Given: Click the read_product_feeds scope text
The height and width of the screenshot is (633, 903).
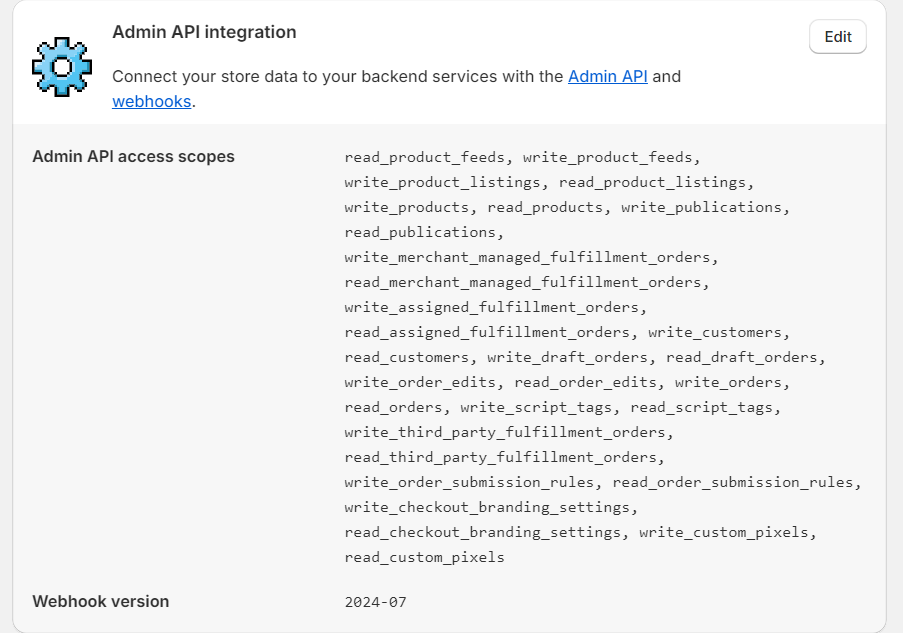Looking at the screenshot, I should 425,157.
